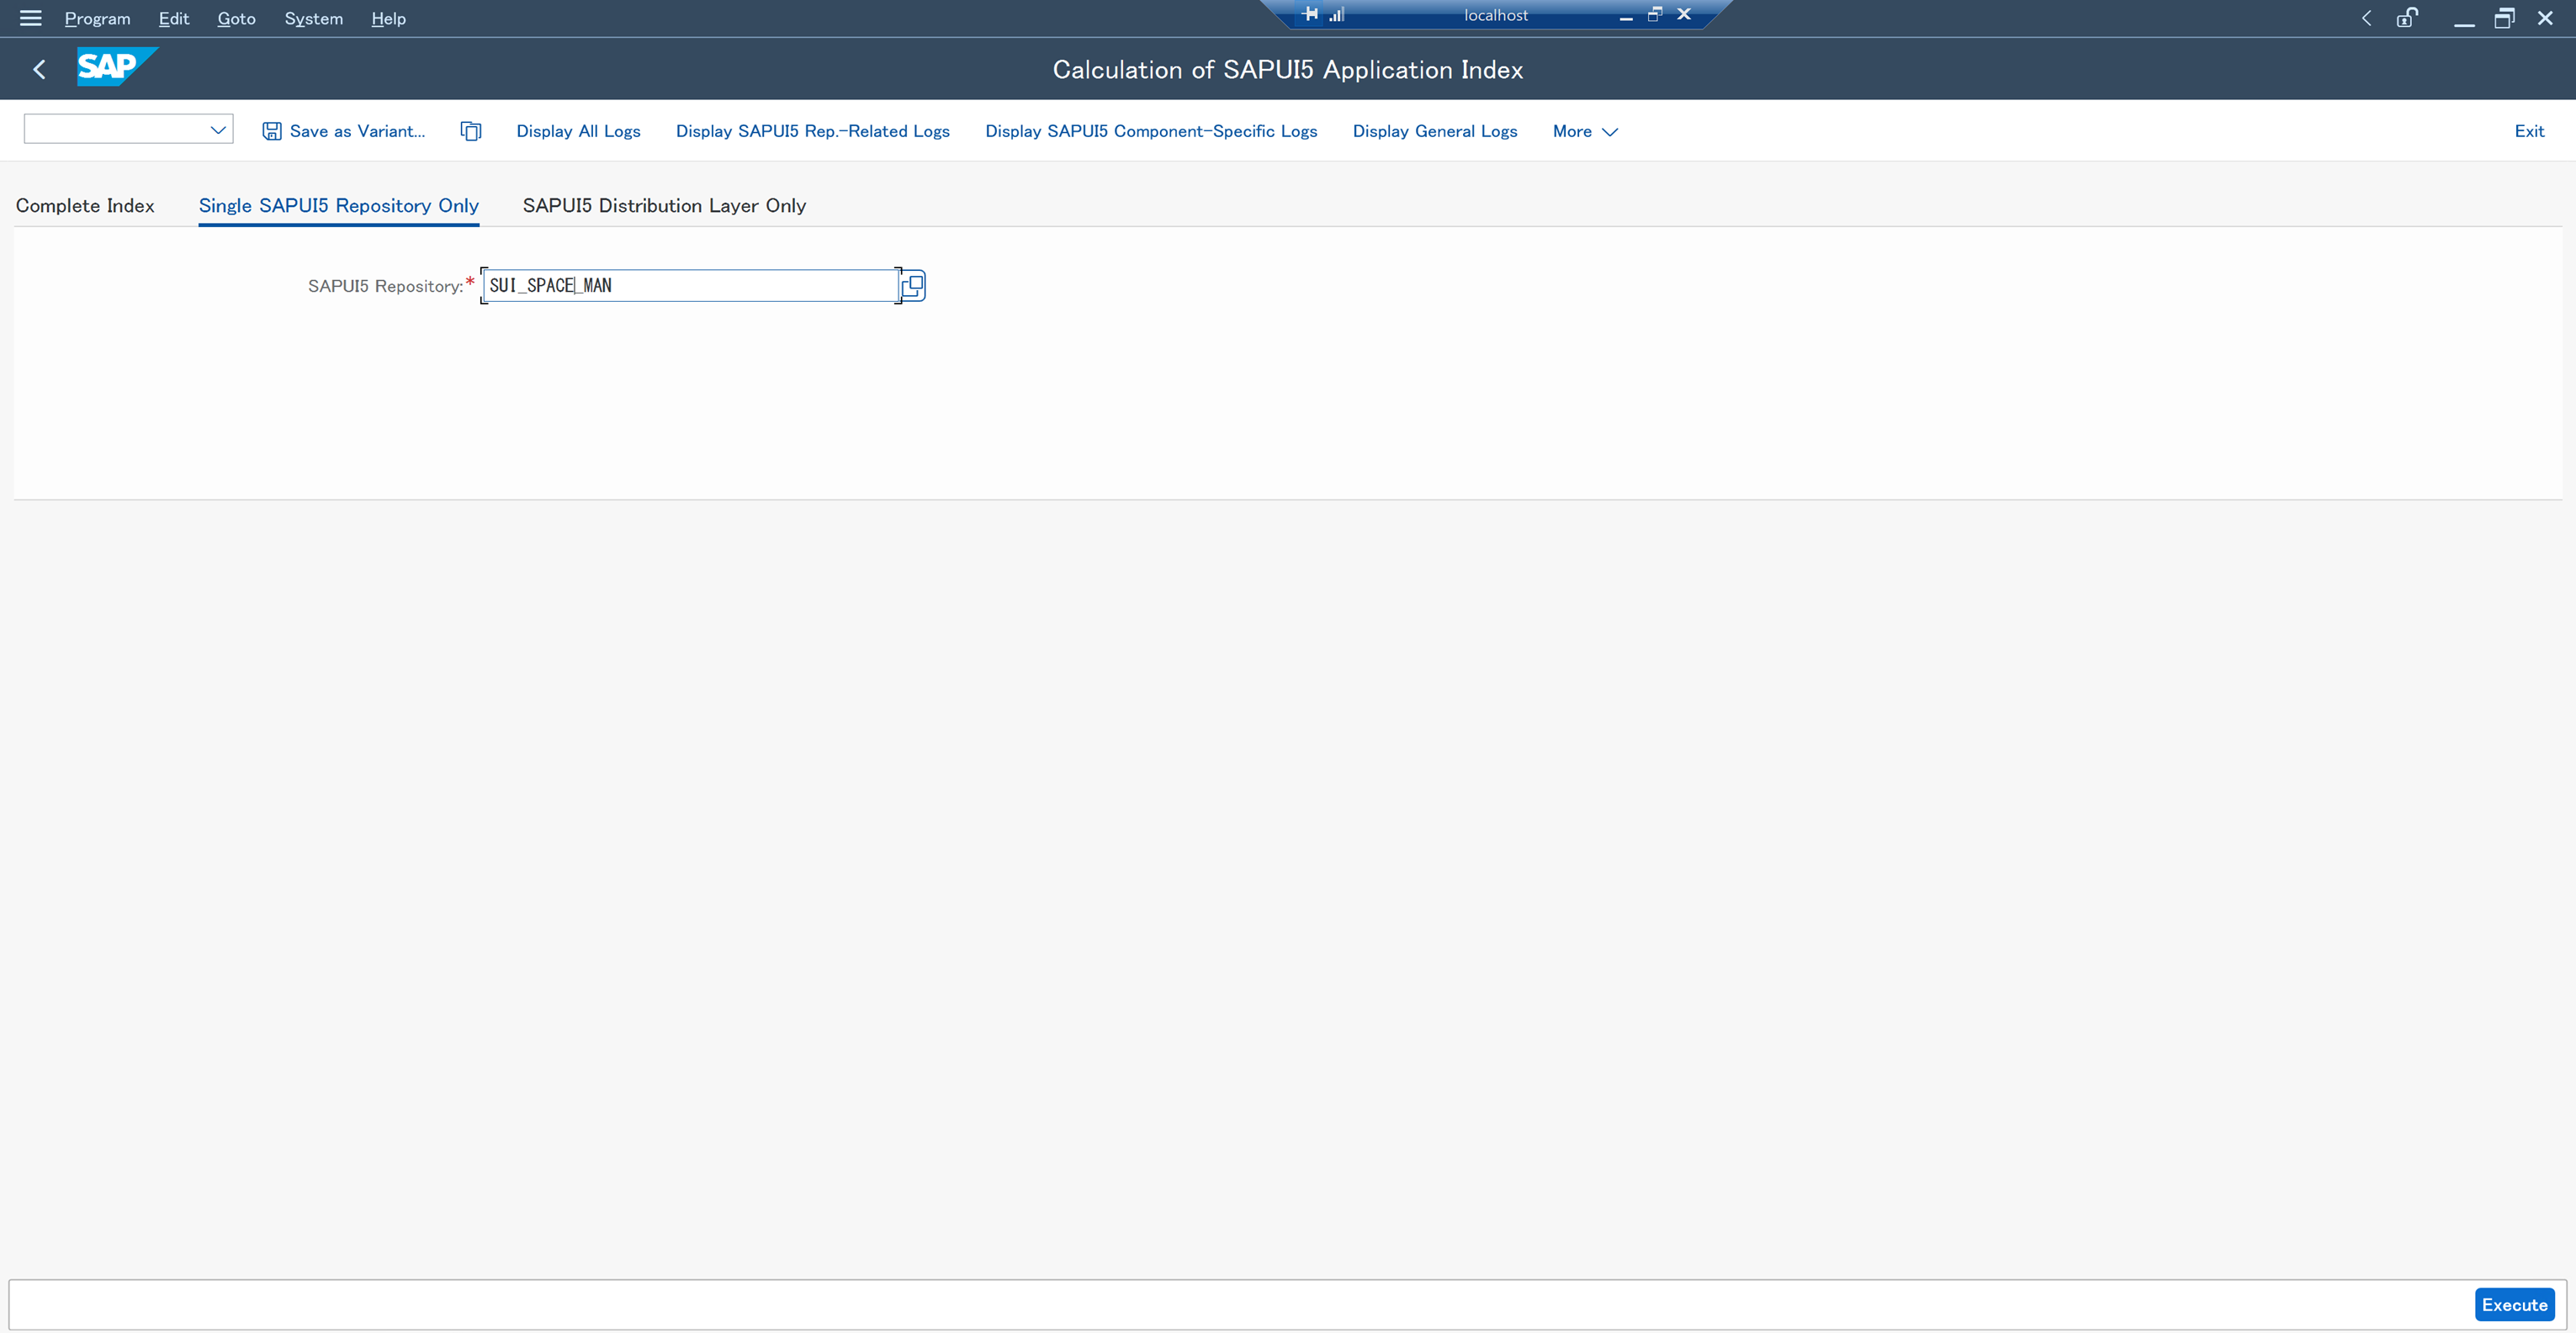Viewport: 2576px width, 1333px height.
Task: Click Exit to leave the transaction
Action: point(2529,131)
